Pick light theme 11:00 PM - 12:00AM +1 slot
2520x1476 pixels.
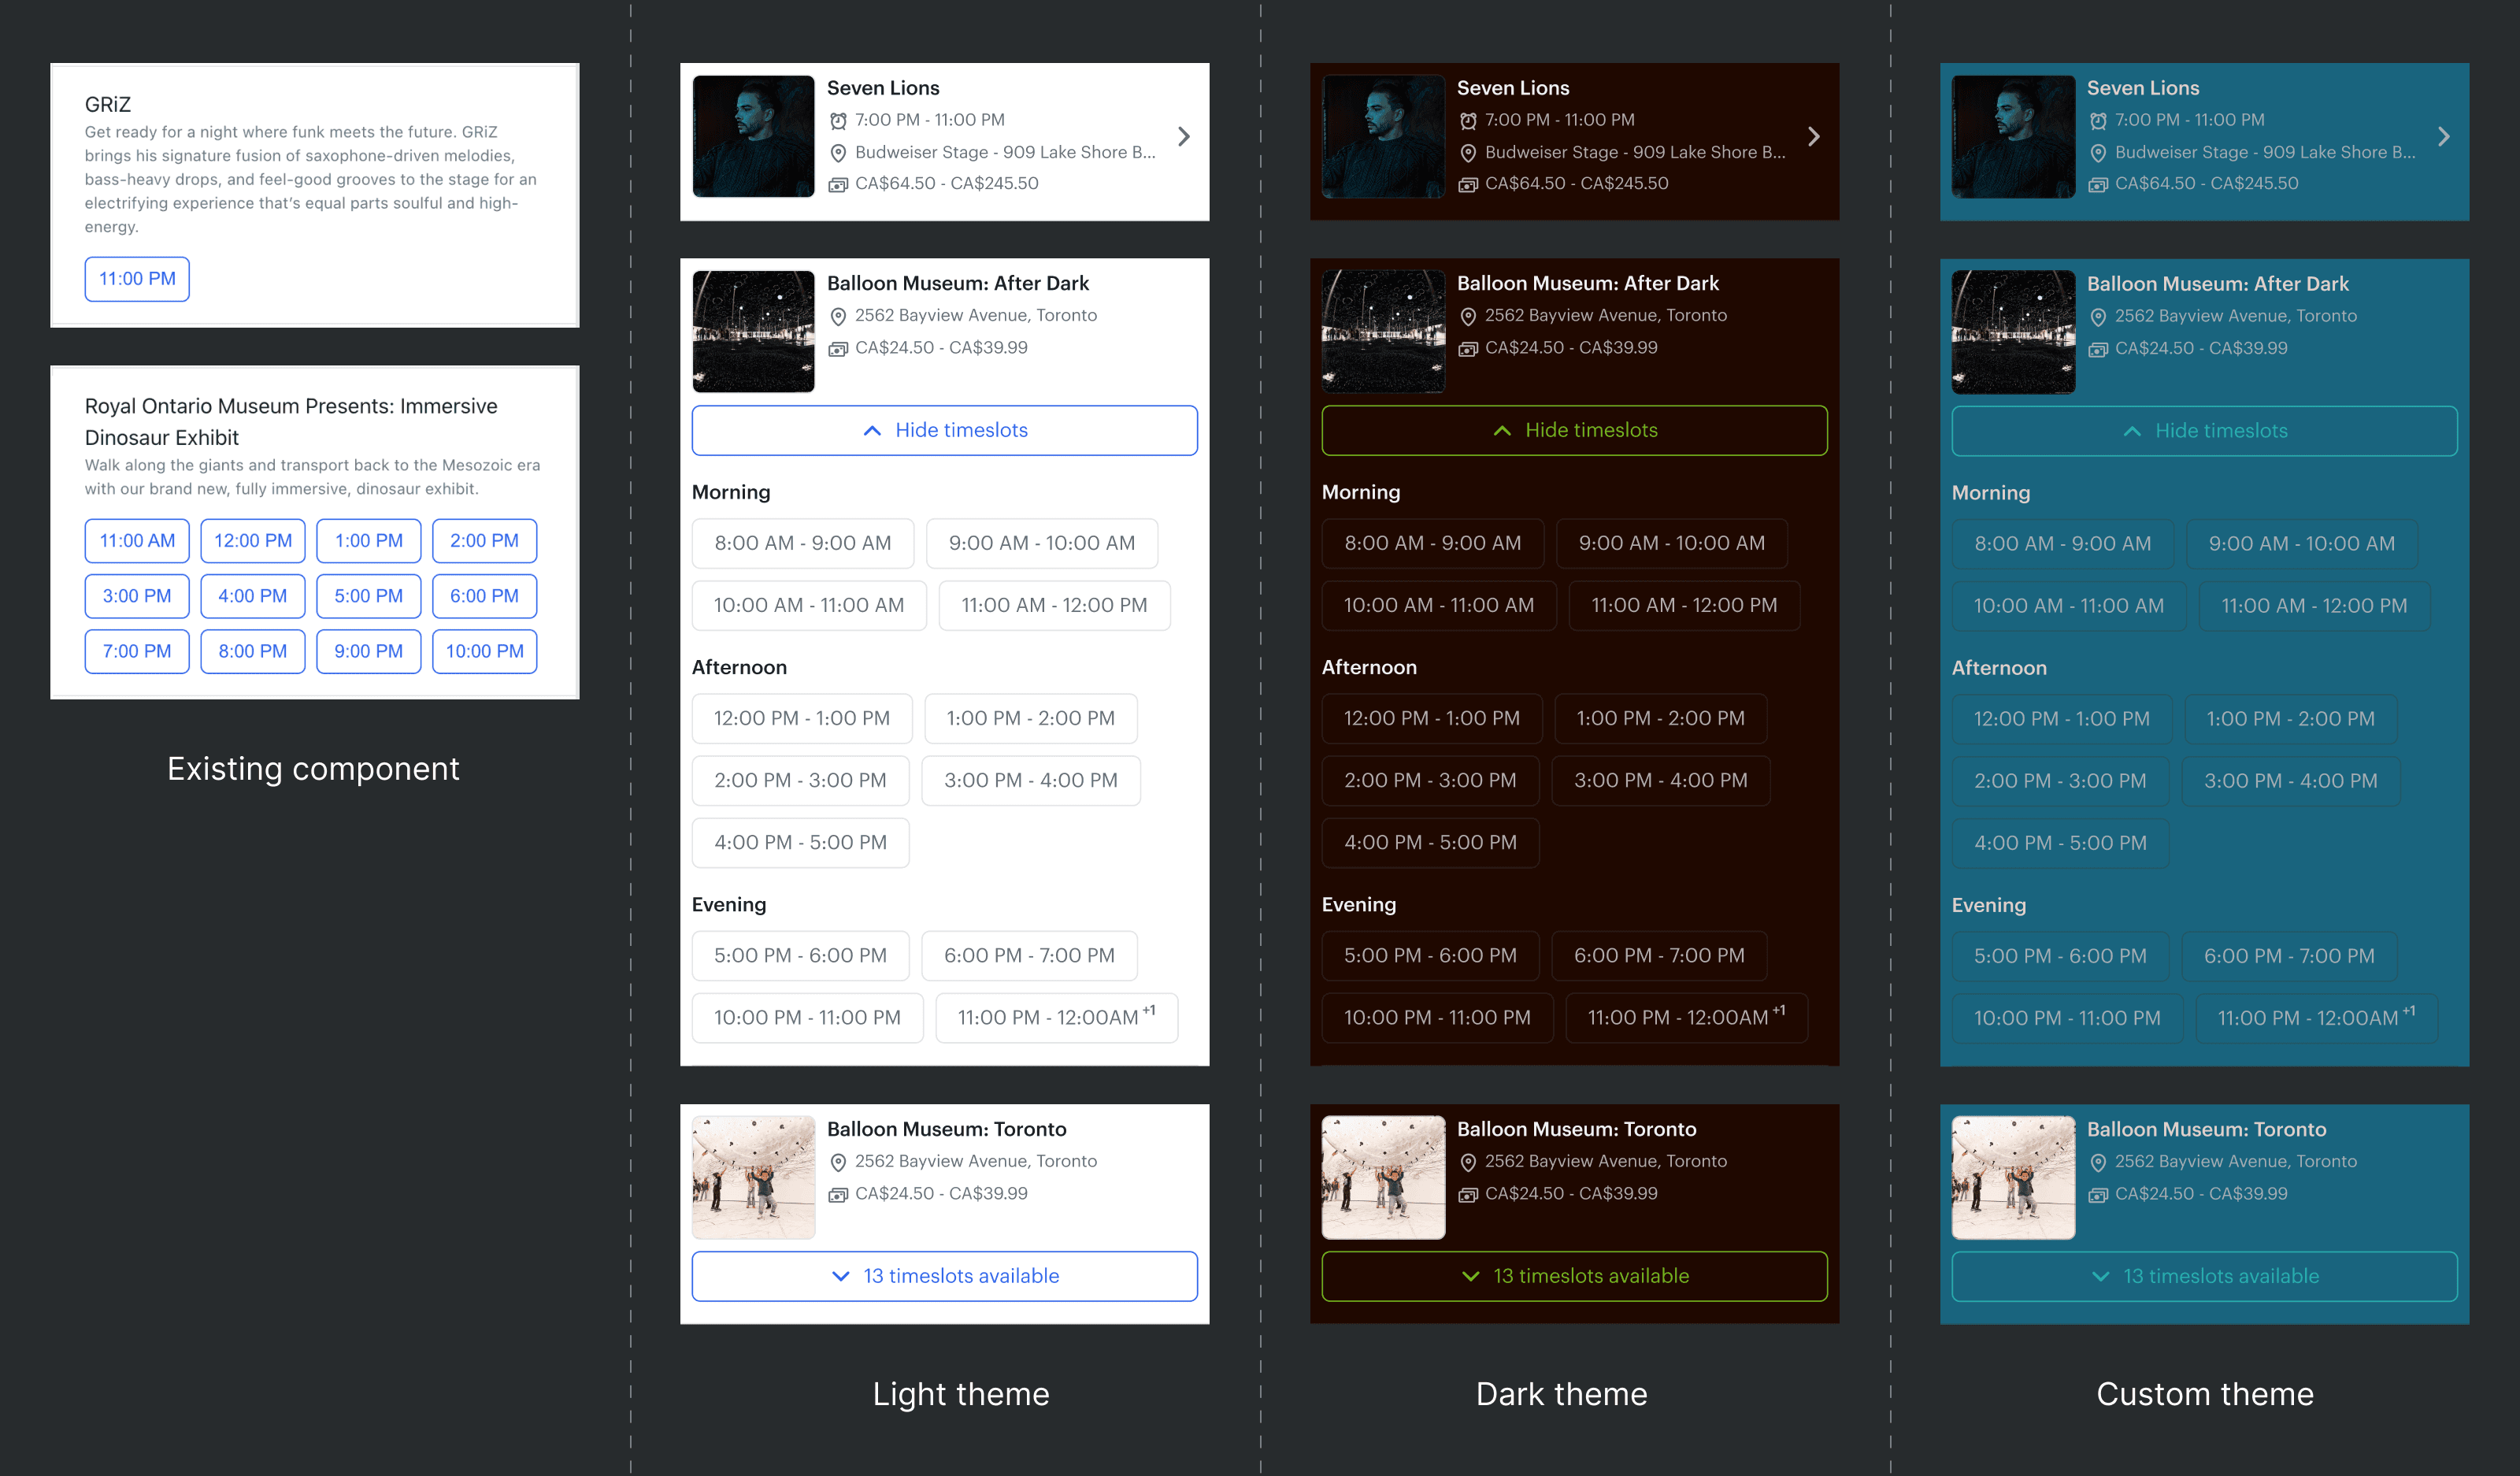pos(1056,1018)
